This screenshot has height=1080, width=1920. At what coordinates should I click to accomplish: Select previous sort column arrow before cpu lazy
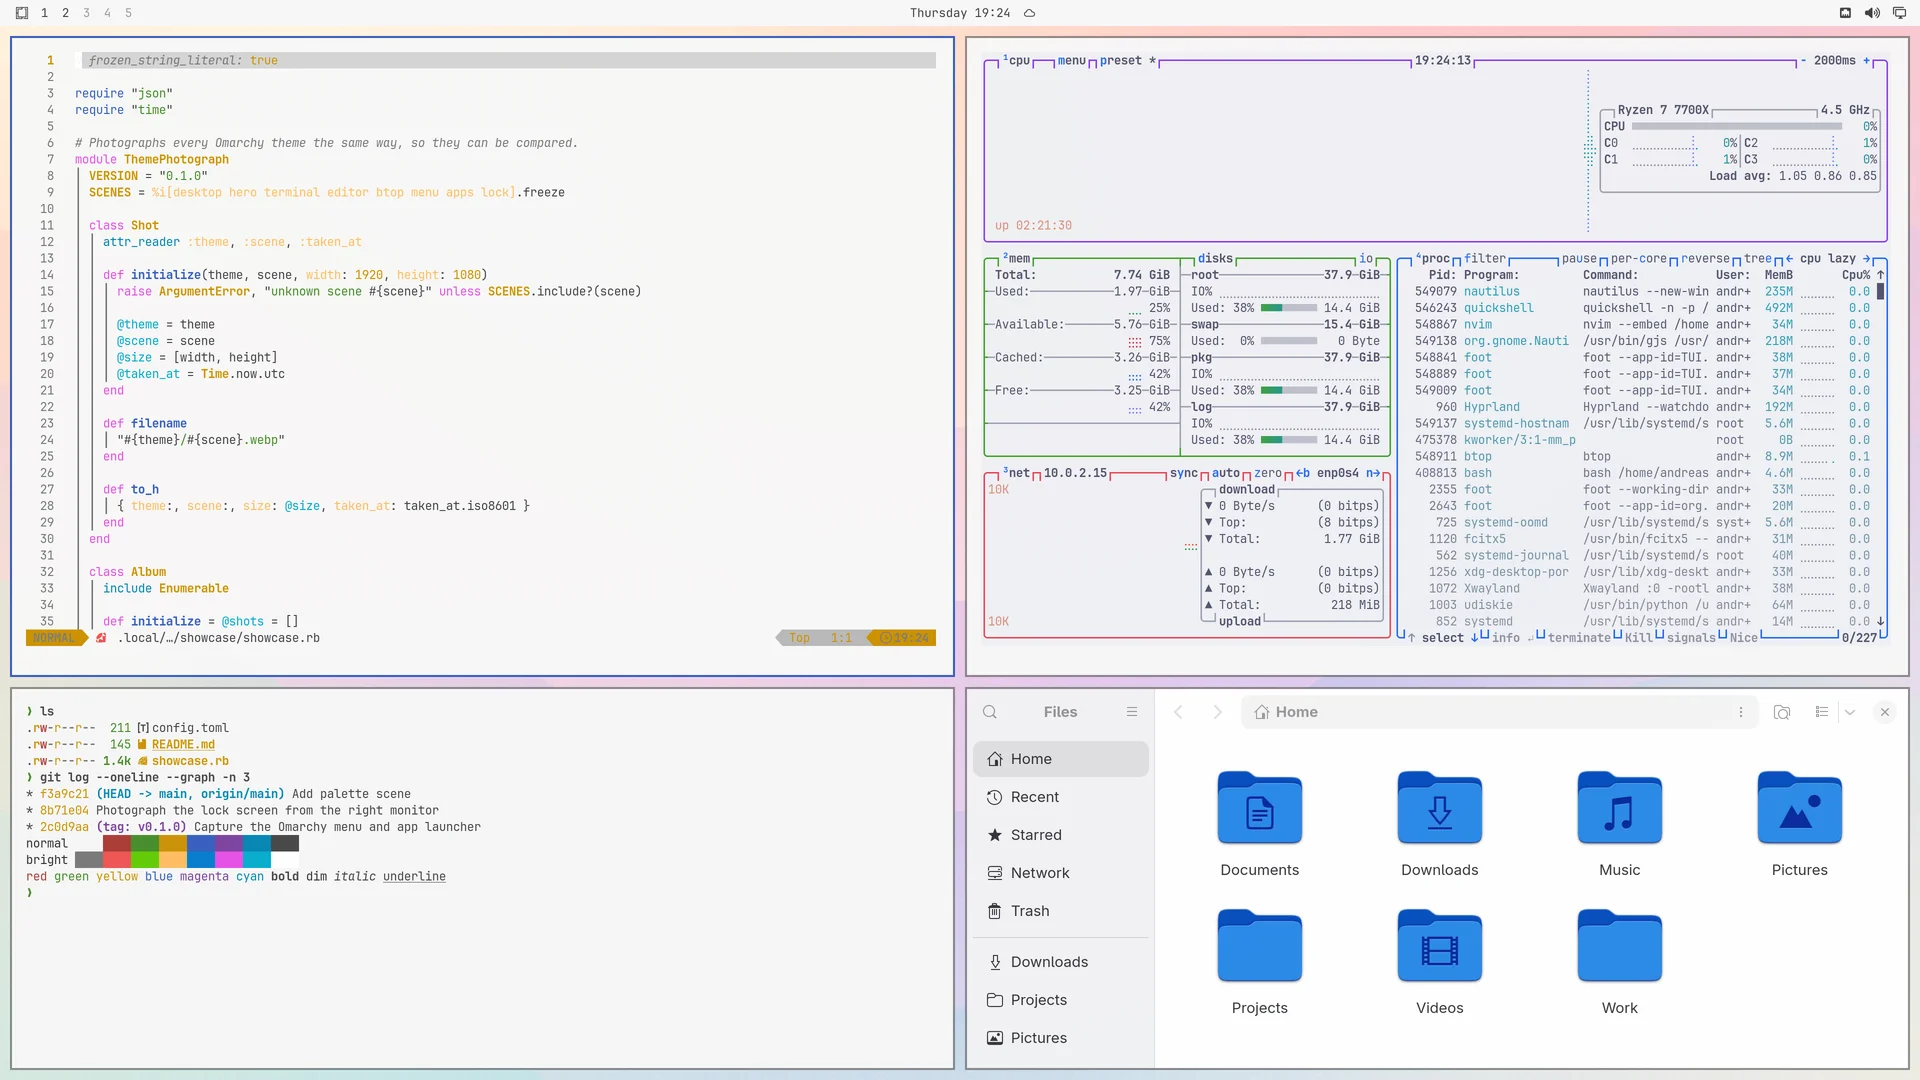(x=1789, y=259)
